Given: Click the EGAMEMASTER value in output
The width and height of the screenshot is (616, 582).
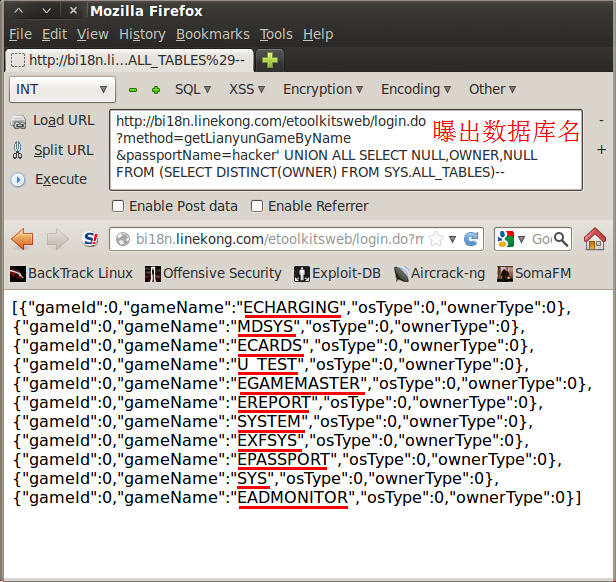Looking at the screenshot, I should tap(299, 384).
